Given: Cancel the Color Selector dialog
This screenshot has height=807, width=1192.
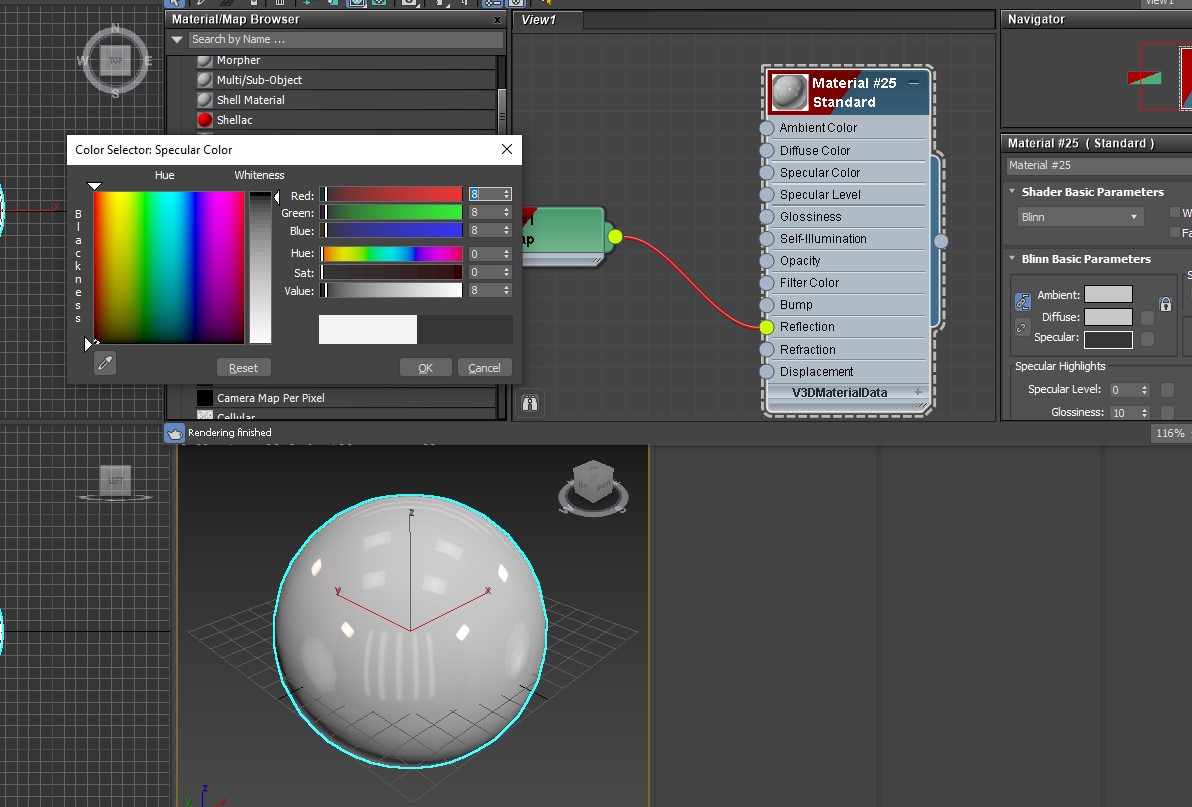Looking at the screenshot, I should (484, 368).
